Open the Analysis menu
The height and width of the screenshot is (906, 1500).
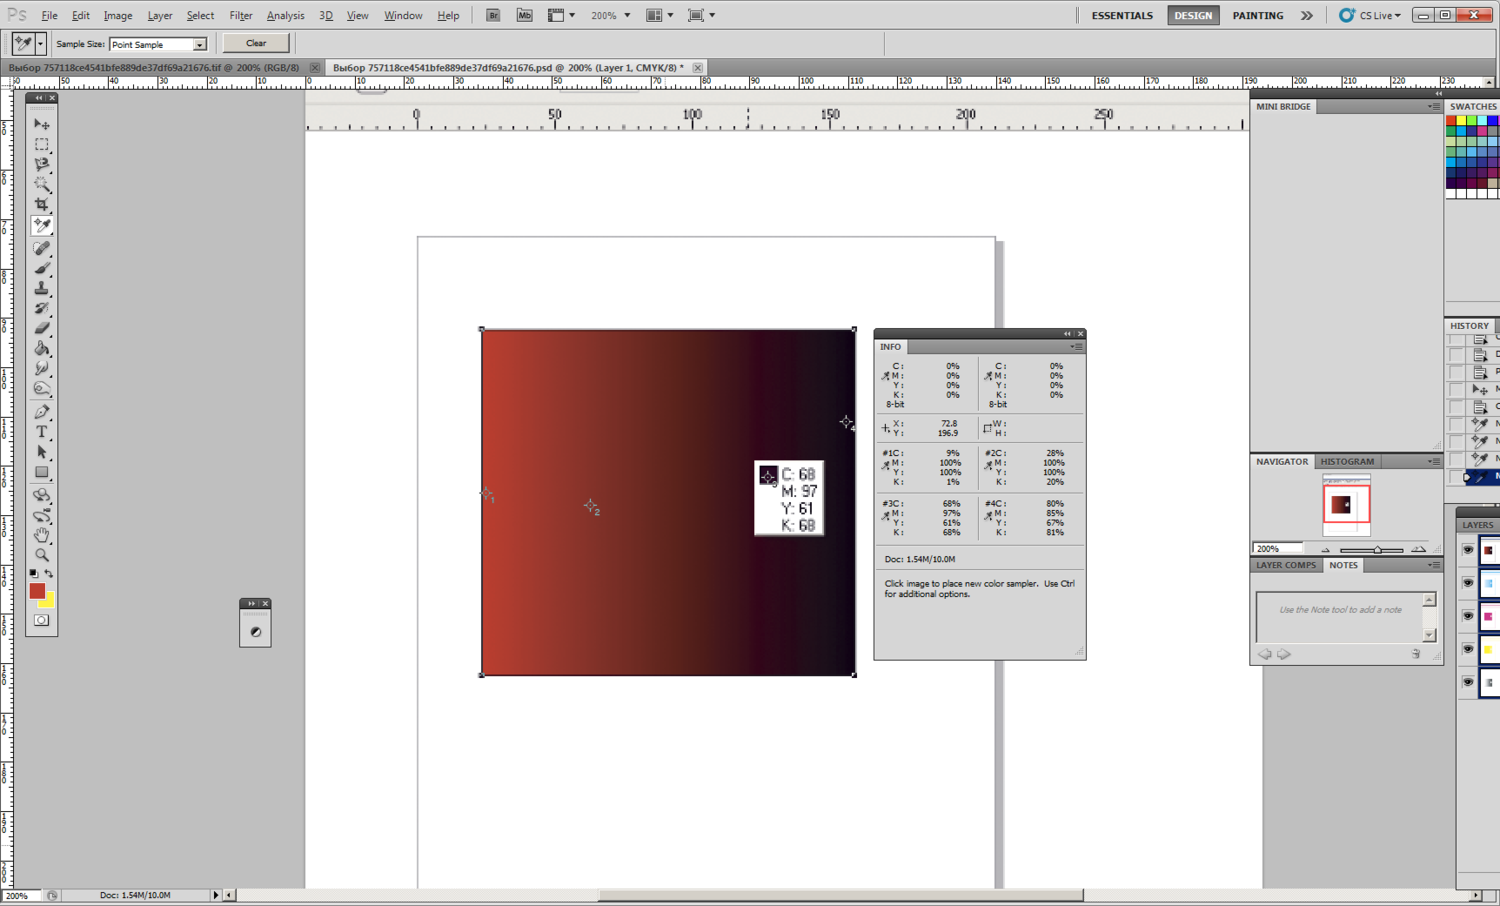[285, 16]
